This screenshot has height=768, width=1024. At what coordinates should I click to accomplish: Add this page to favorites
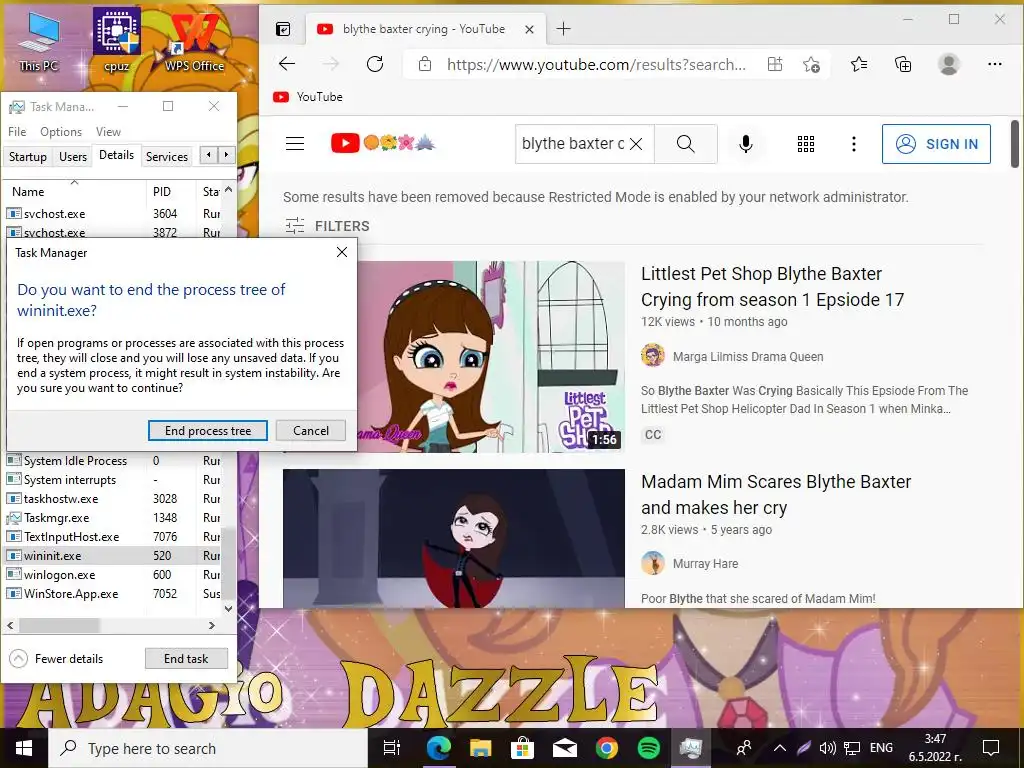click(x=811, y=64)
